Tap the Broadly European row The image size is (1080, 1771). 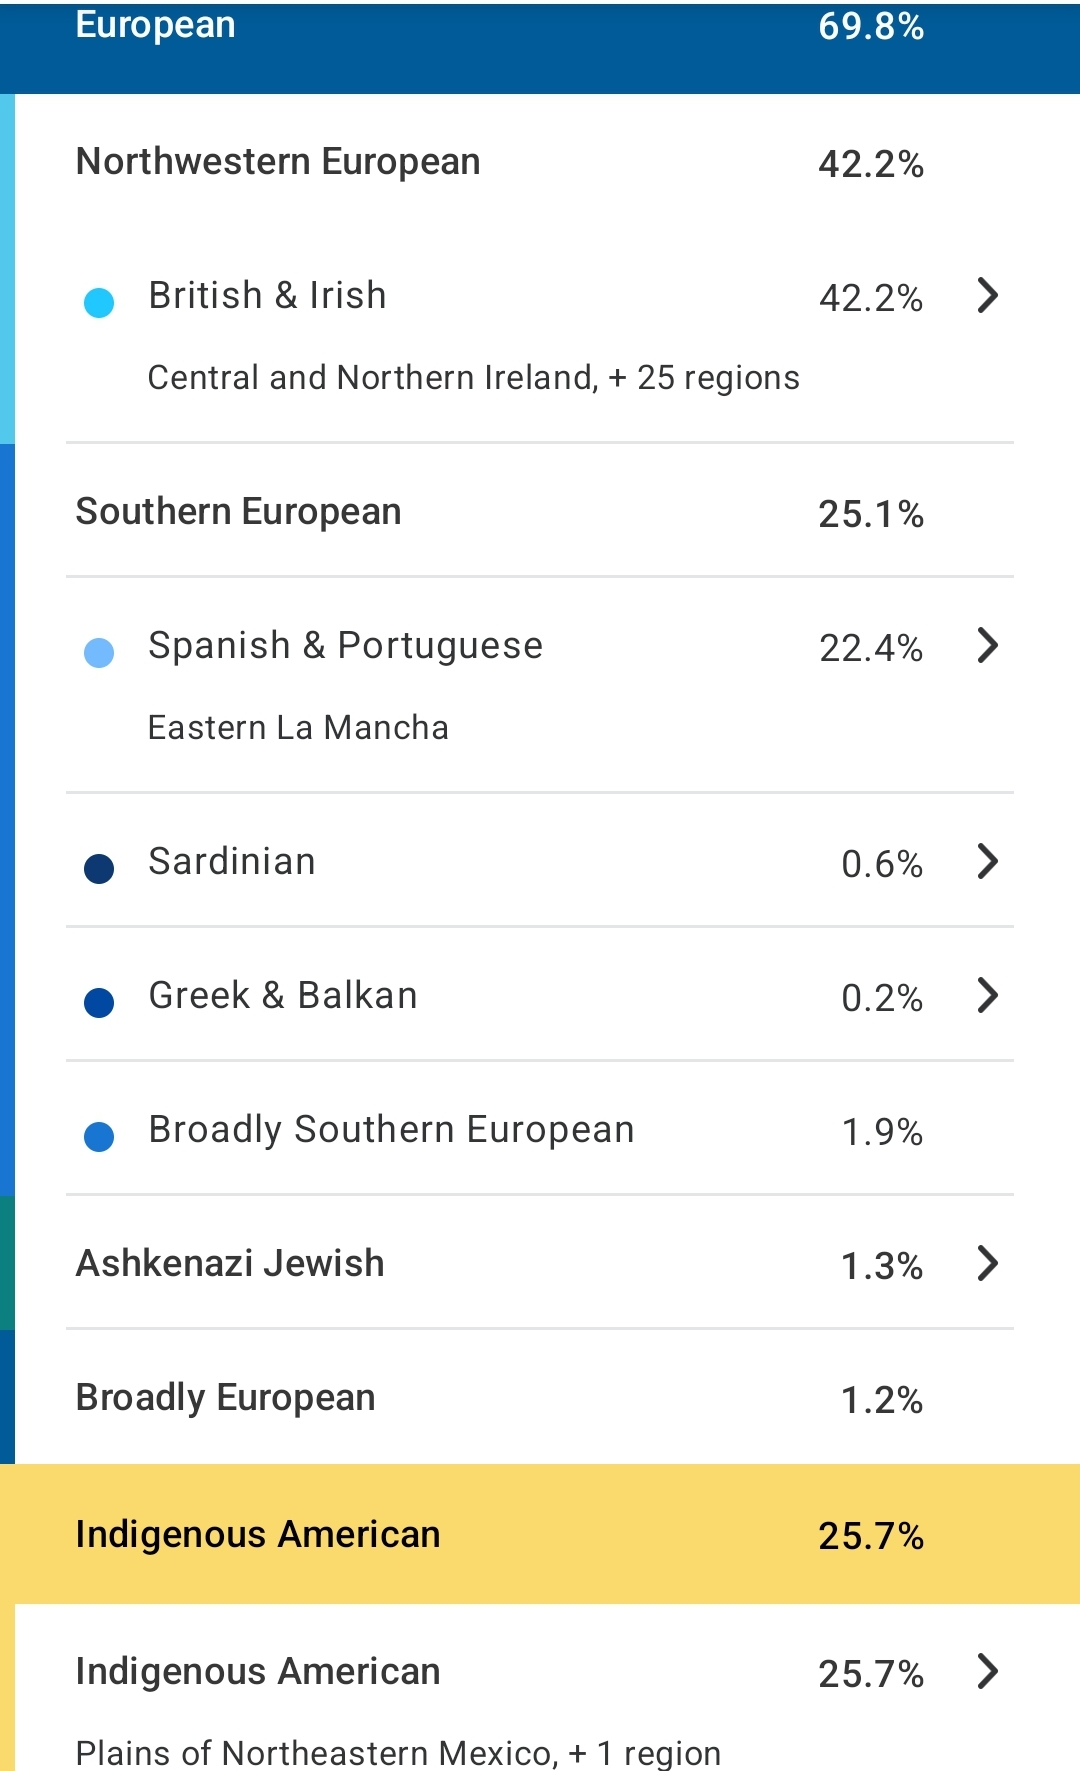[540, 1397]
